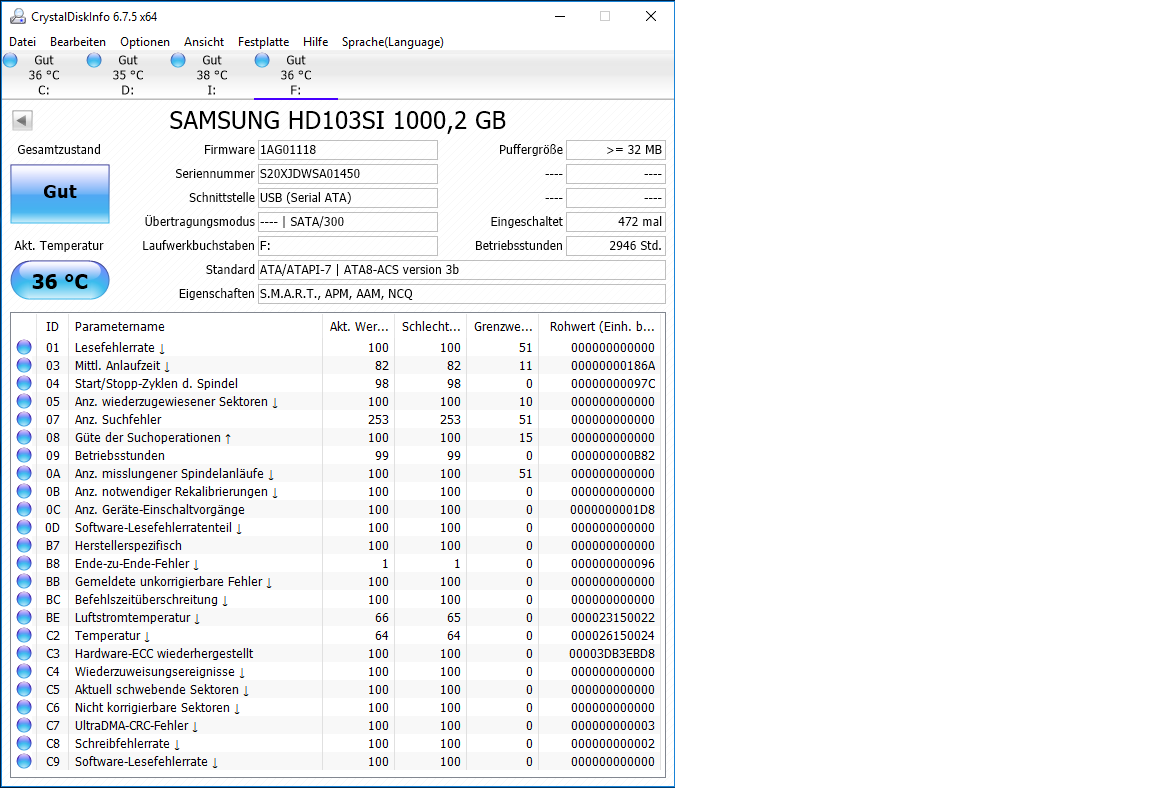Click status icon of Anz. Geräte-Einschaltvorgänge
The image size is (1152, 788).
click(24, 509)
